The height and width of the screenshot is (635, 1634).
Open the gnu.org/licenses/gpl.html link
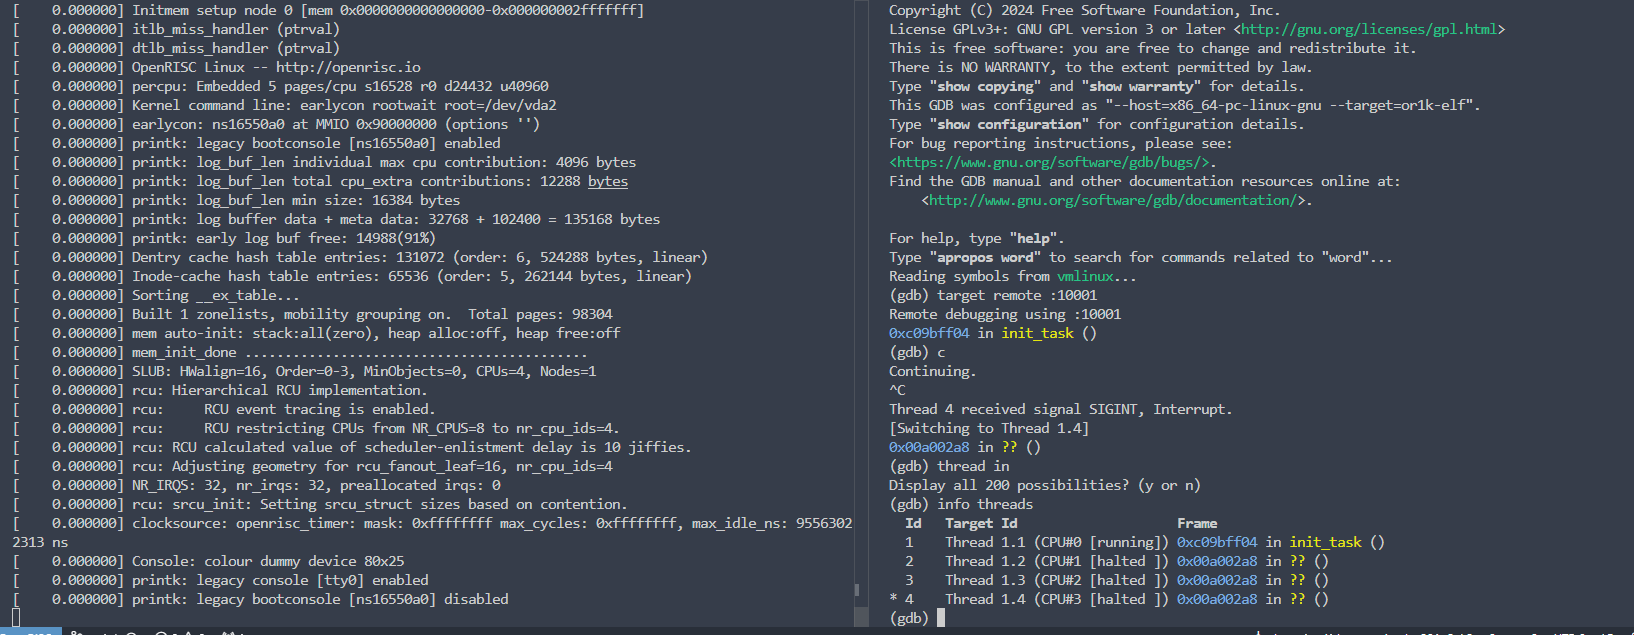point(1369,29)
